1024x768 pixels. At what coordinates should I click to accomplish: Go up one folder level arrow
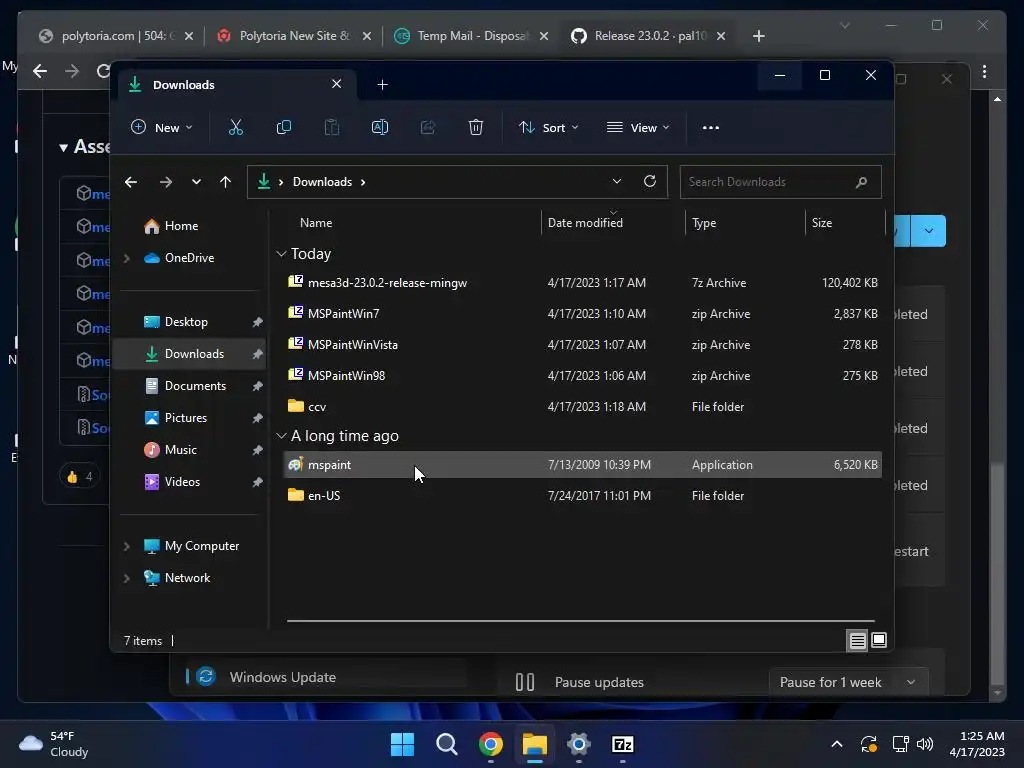(x=225, y=182)
